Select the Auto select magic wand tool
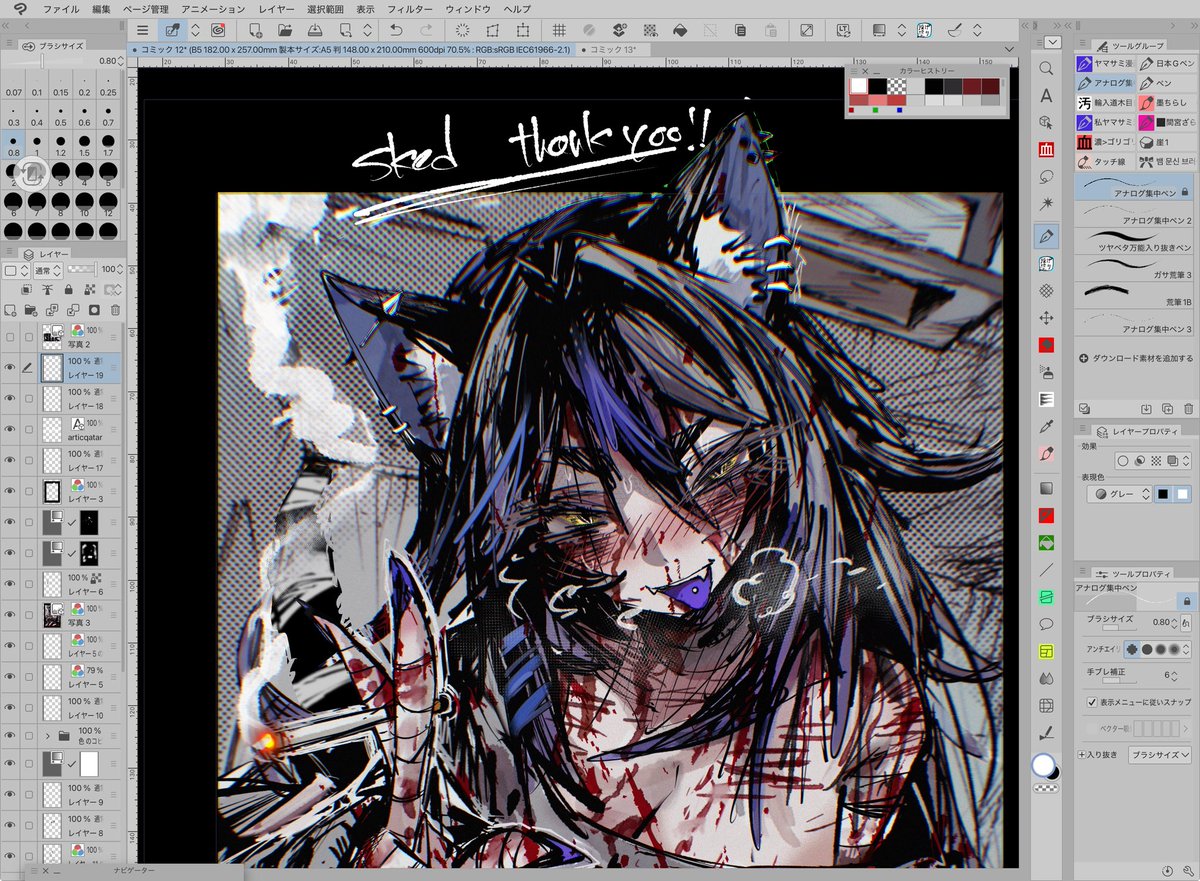1200x881 pixels. coord(1046,205)
